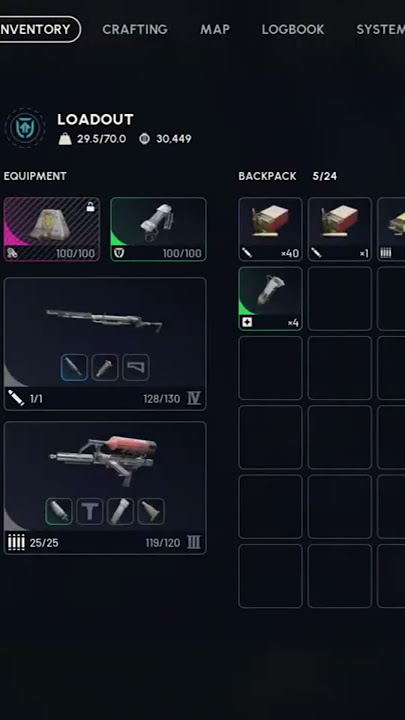Click the green-bordered muzzle attachment on second weapon
The width and height of the screenshot is (405, 720).
click(59, 511)
